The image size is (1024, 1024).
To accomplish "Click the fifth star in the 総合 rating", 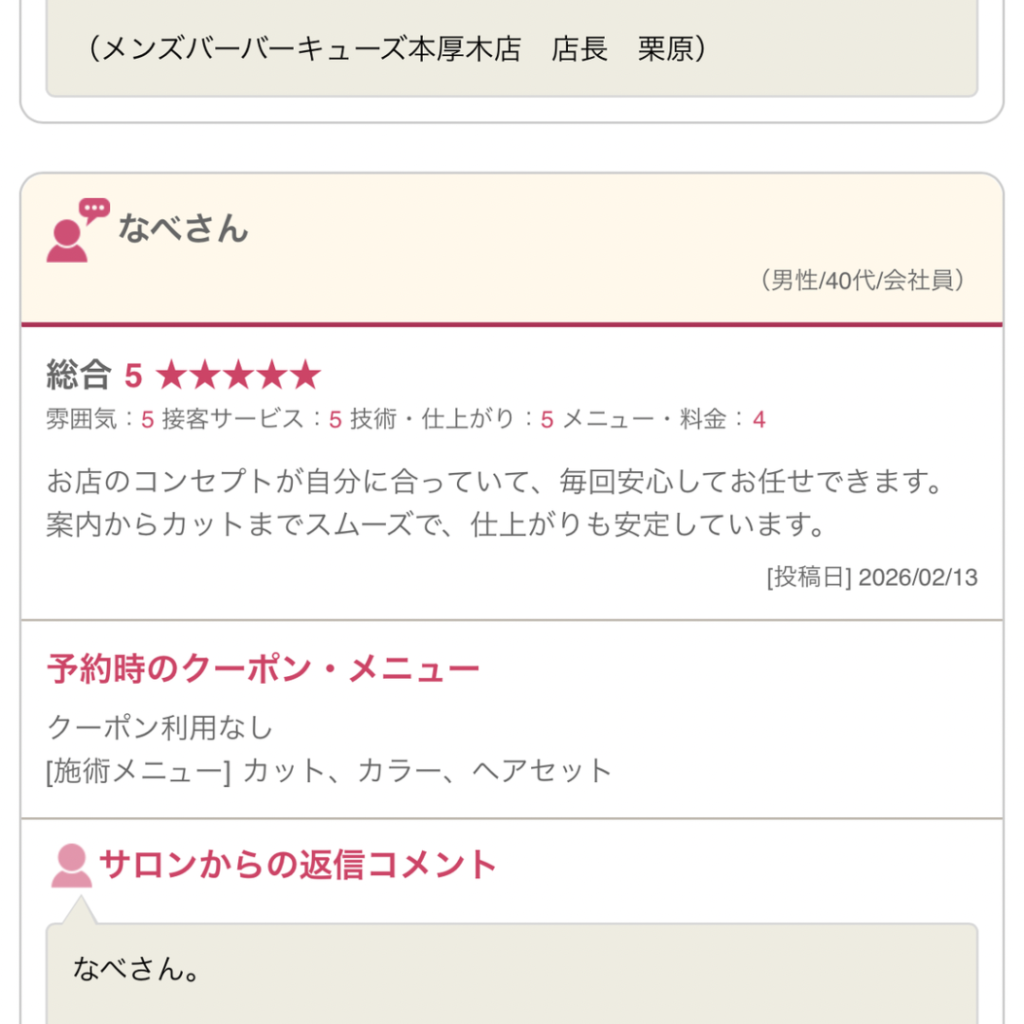I will pos(305,376).
